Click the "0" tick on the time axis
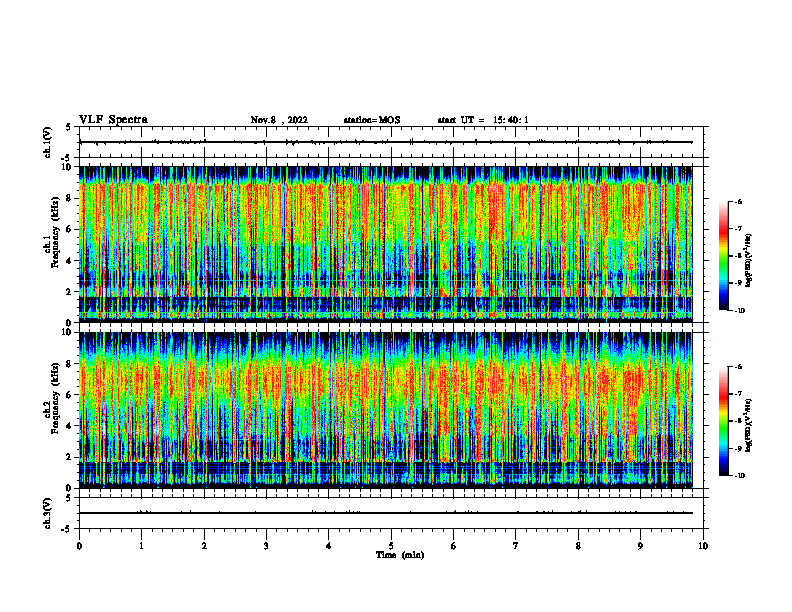This screenshot has width=792, height=612. pos(79,546)
